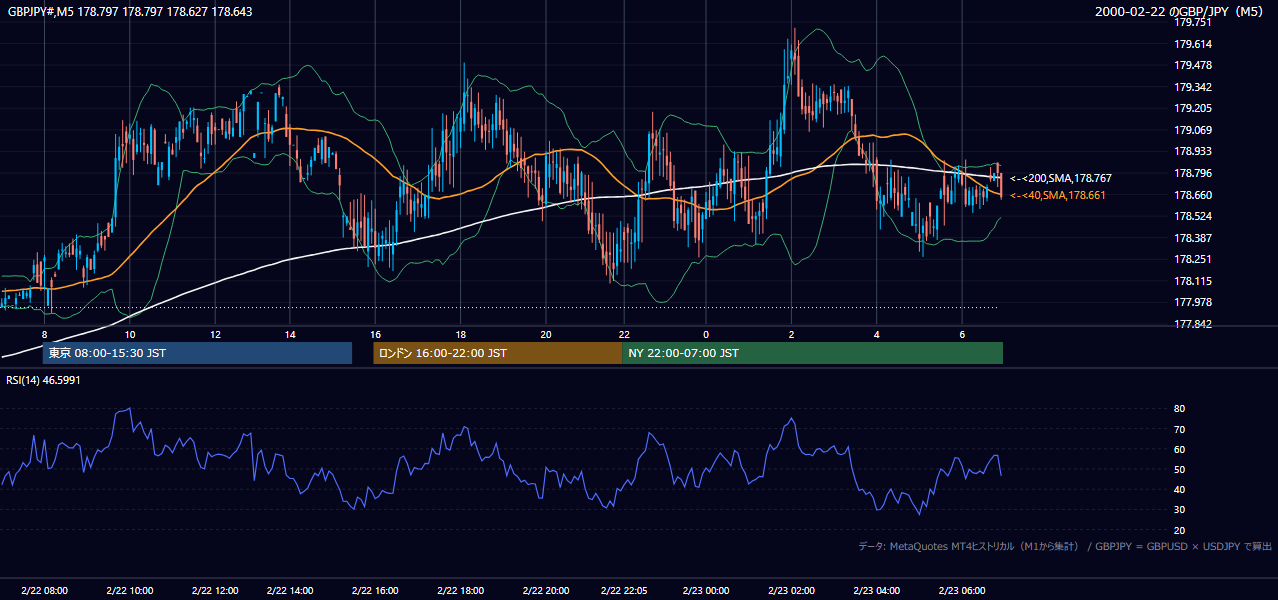Click RSI scale value 40
The image size is (1278, 600).
click(1180, 489)
